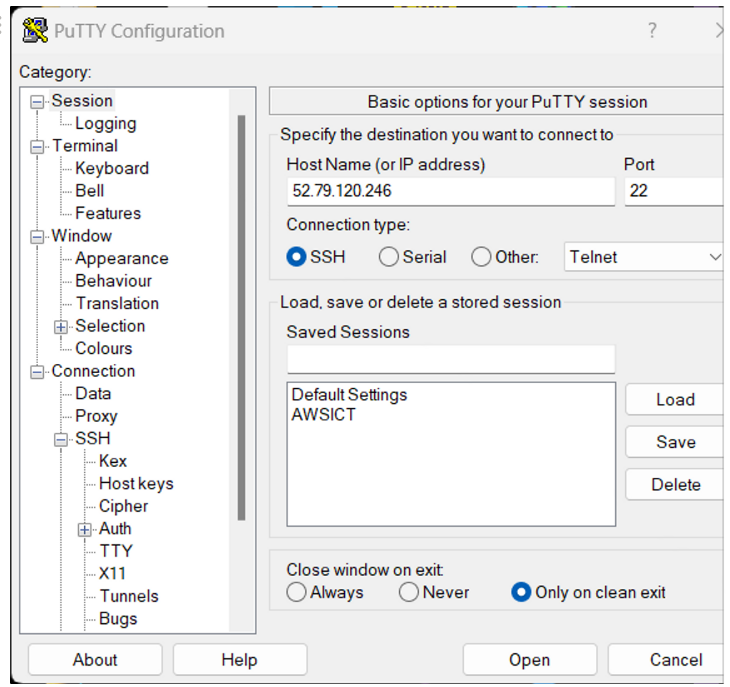Image resolution: width=730 pixels, height=687 pixels.
Task: Open the TTY category
Action: coord(116,551)
